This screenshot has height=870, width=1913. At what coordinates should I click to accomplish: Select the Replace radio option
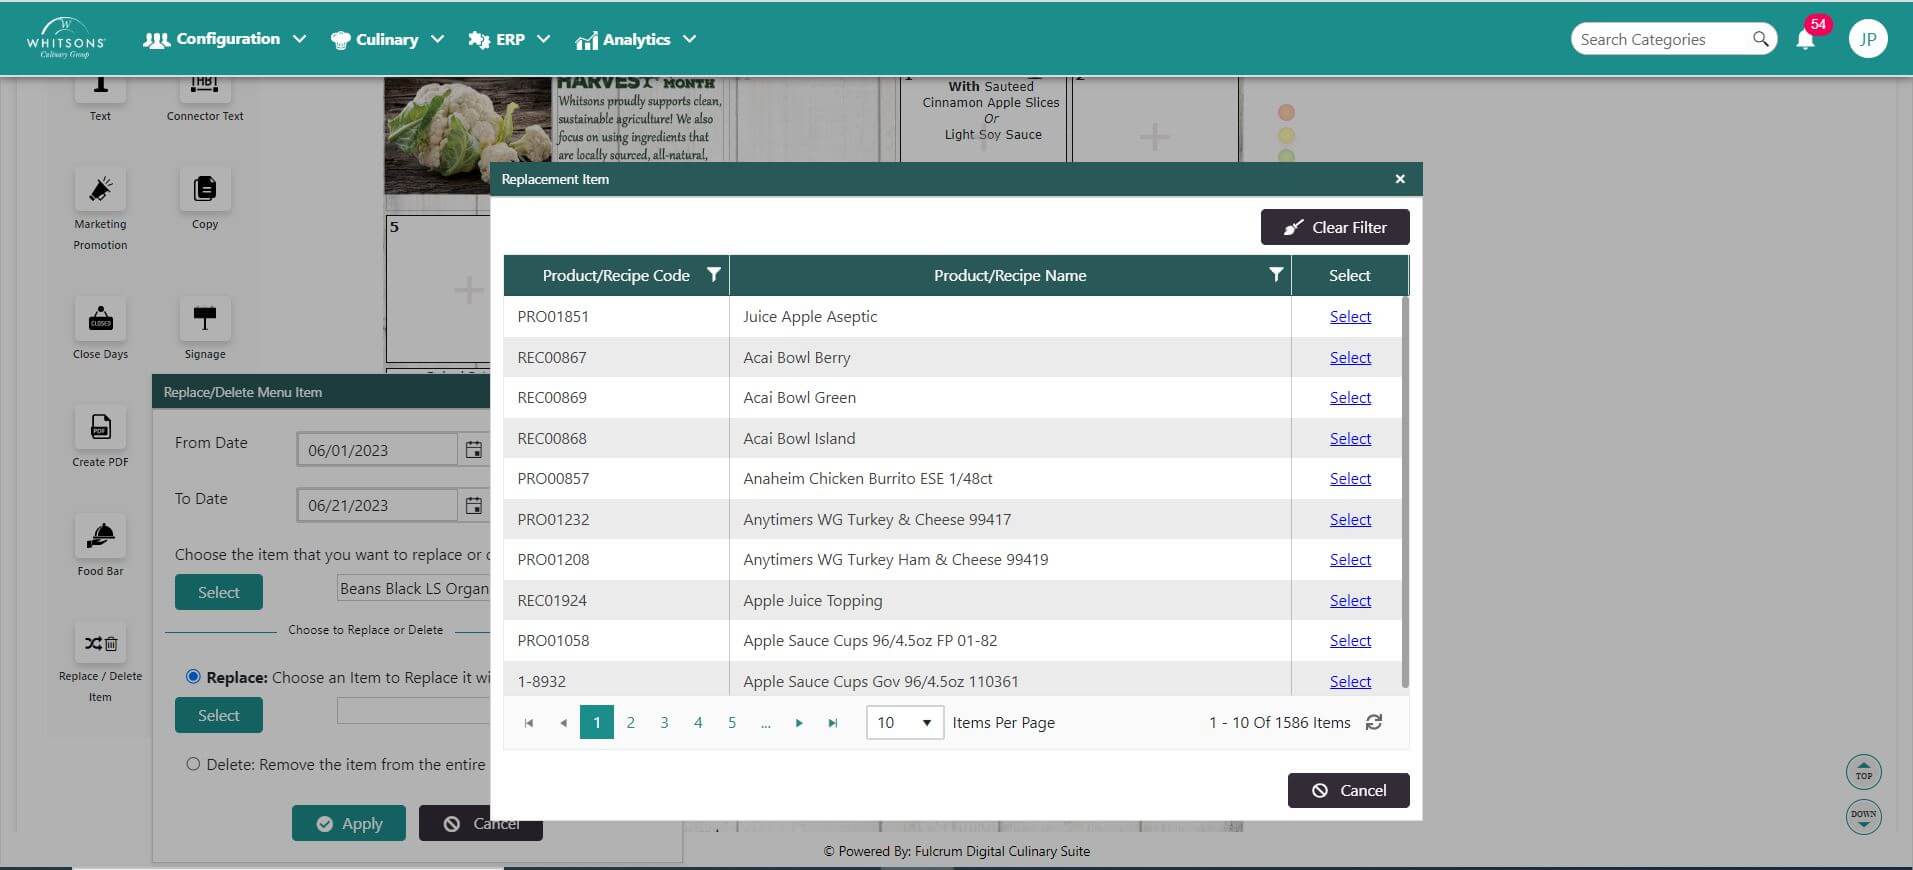point(193,677)
